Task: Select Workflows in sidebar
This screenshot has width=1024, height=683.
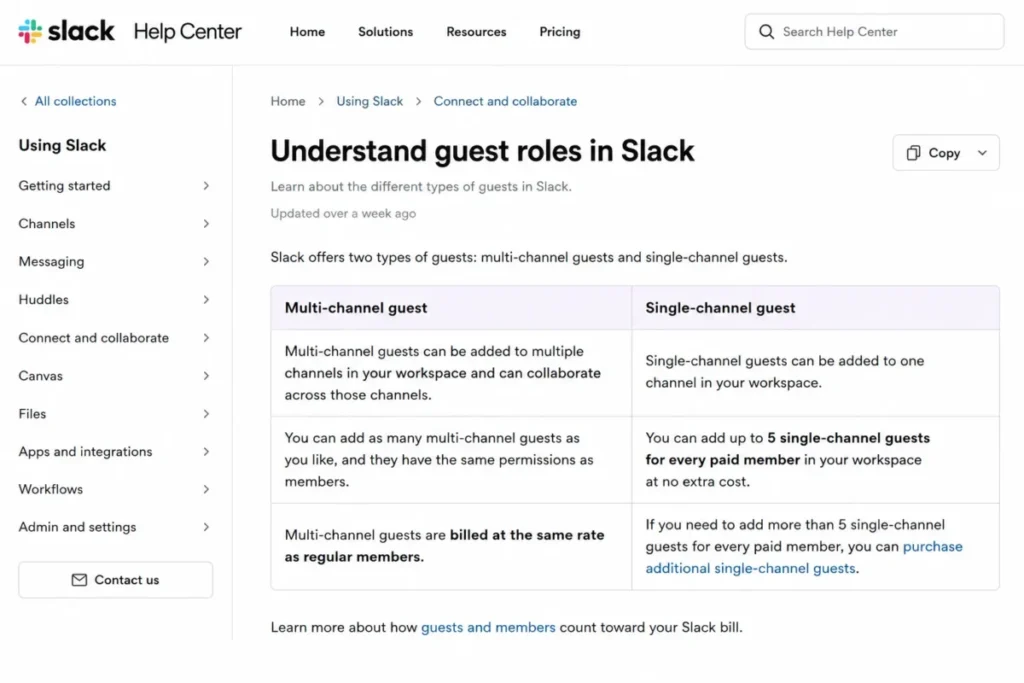Action: pos(51,490)
